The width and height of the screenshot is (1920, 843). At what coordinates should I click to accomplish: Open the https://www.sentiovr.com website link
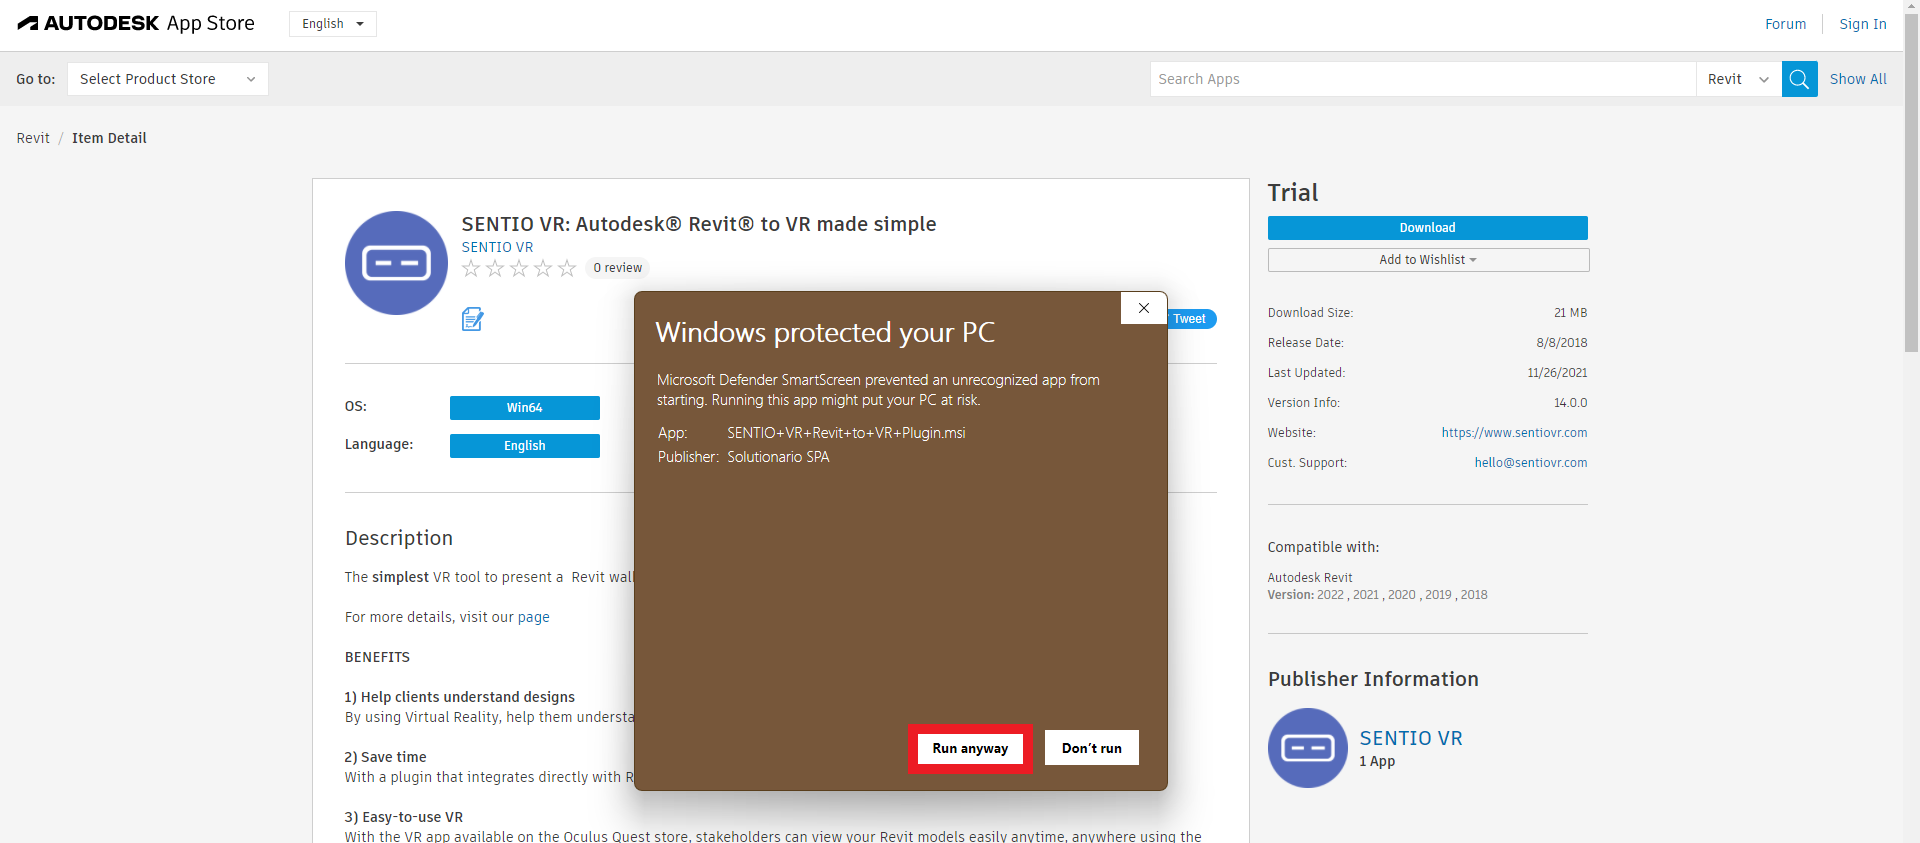pyautogui.click(x=1514, y=433)
